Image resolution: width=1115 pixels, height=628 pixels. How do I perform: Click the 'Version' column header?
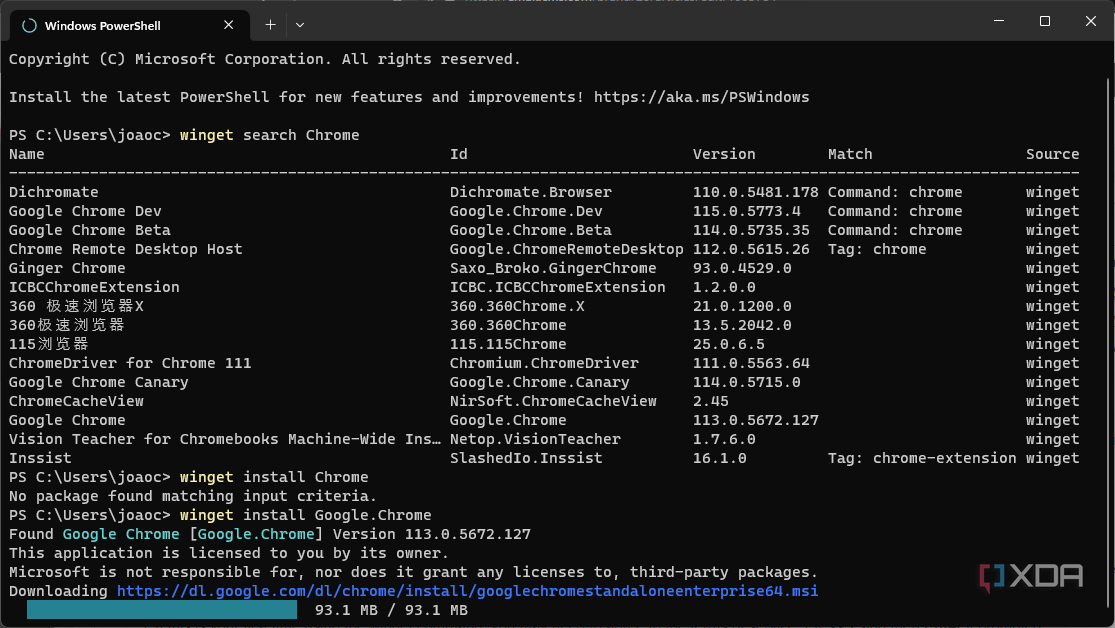click(725, 154)
